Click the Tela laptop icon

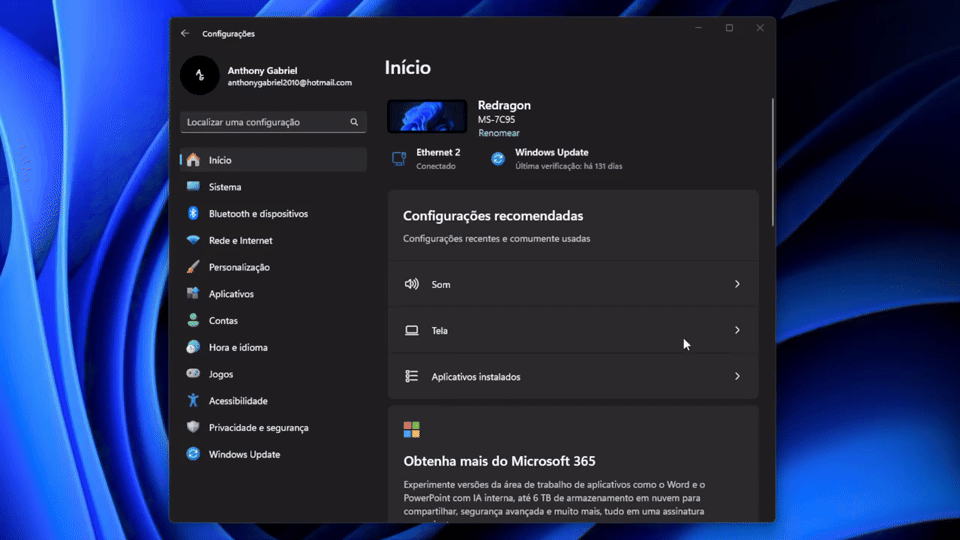click(x=412, y=331)
